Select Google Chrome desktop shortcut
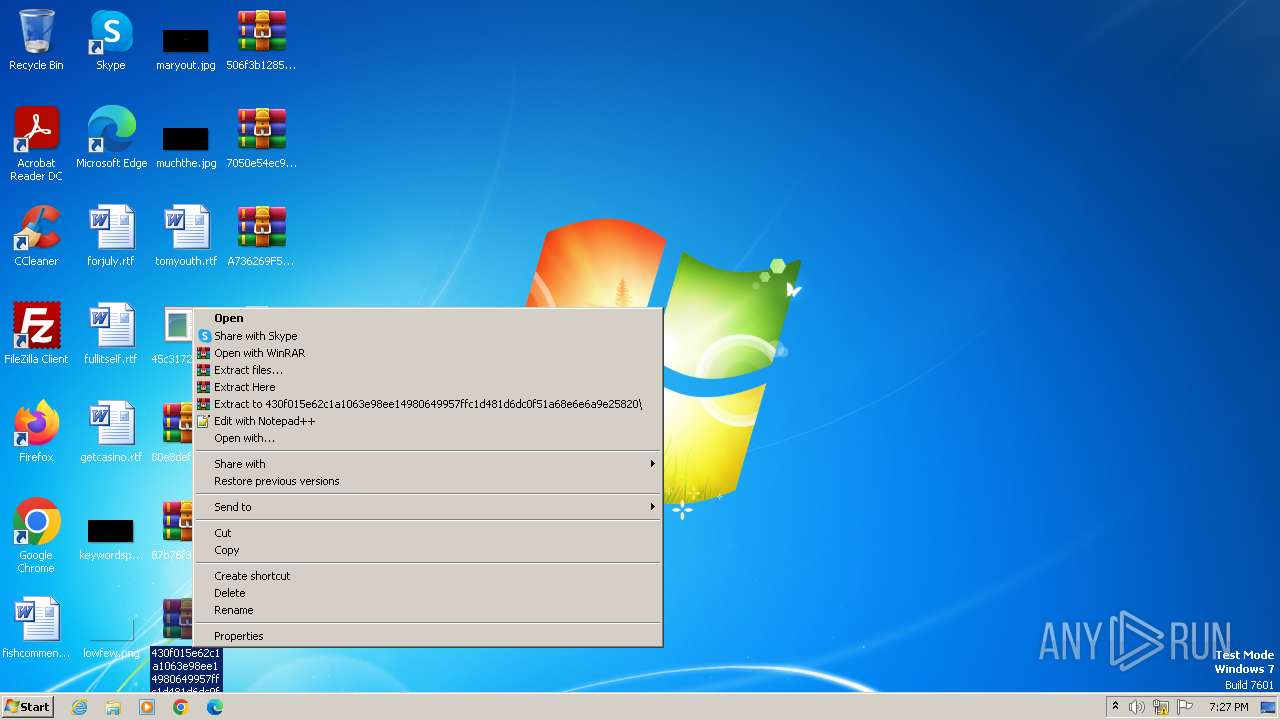This screenshot has width=1280, height=720. pyautogui.click(x=36, y=536)
